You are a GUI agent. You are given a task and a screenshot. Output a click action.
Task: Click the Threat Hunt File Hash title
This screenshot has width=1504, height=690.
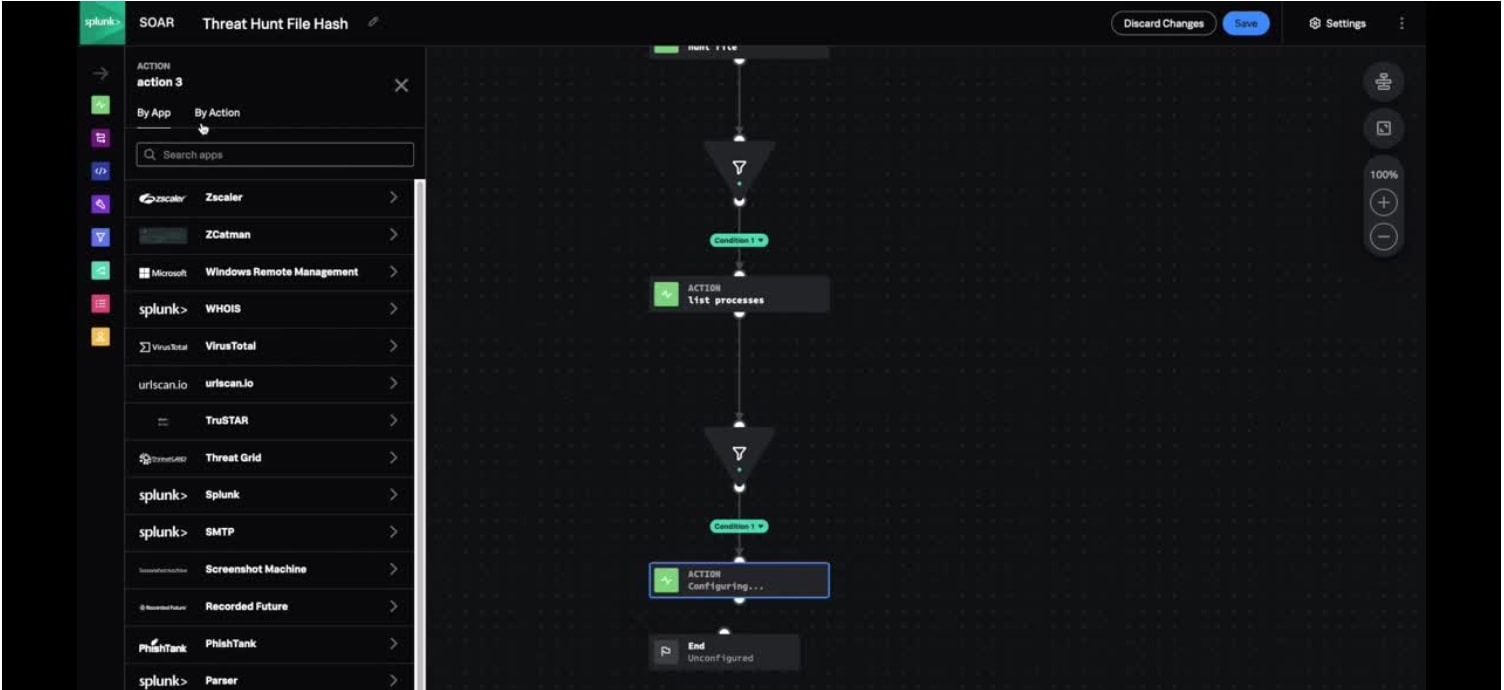click(275, 23)
